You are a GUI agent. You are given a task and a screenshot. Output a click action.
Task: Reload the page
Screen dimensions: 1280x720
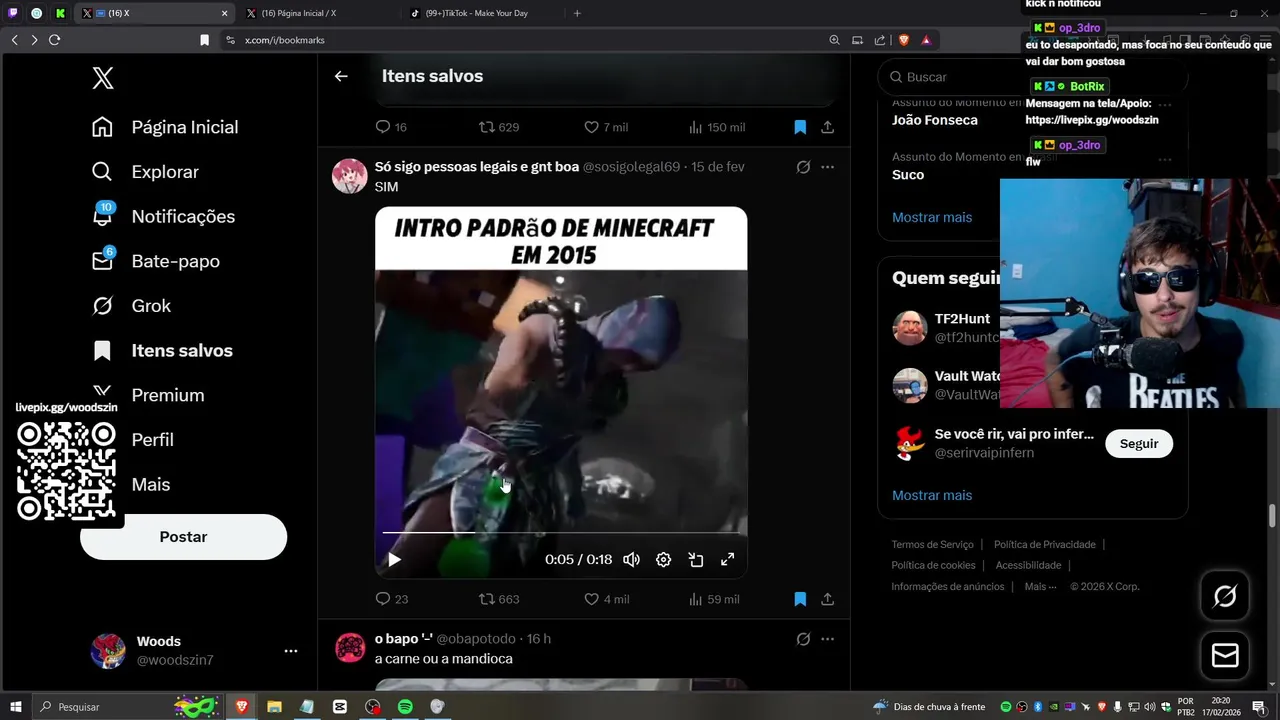point(54,40)
